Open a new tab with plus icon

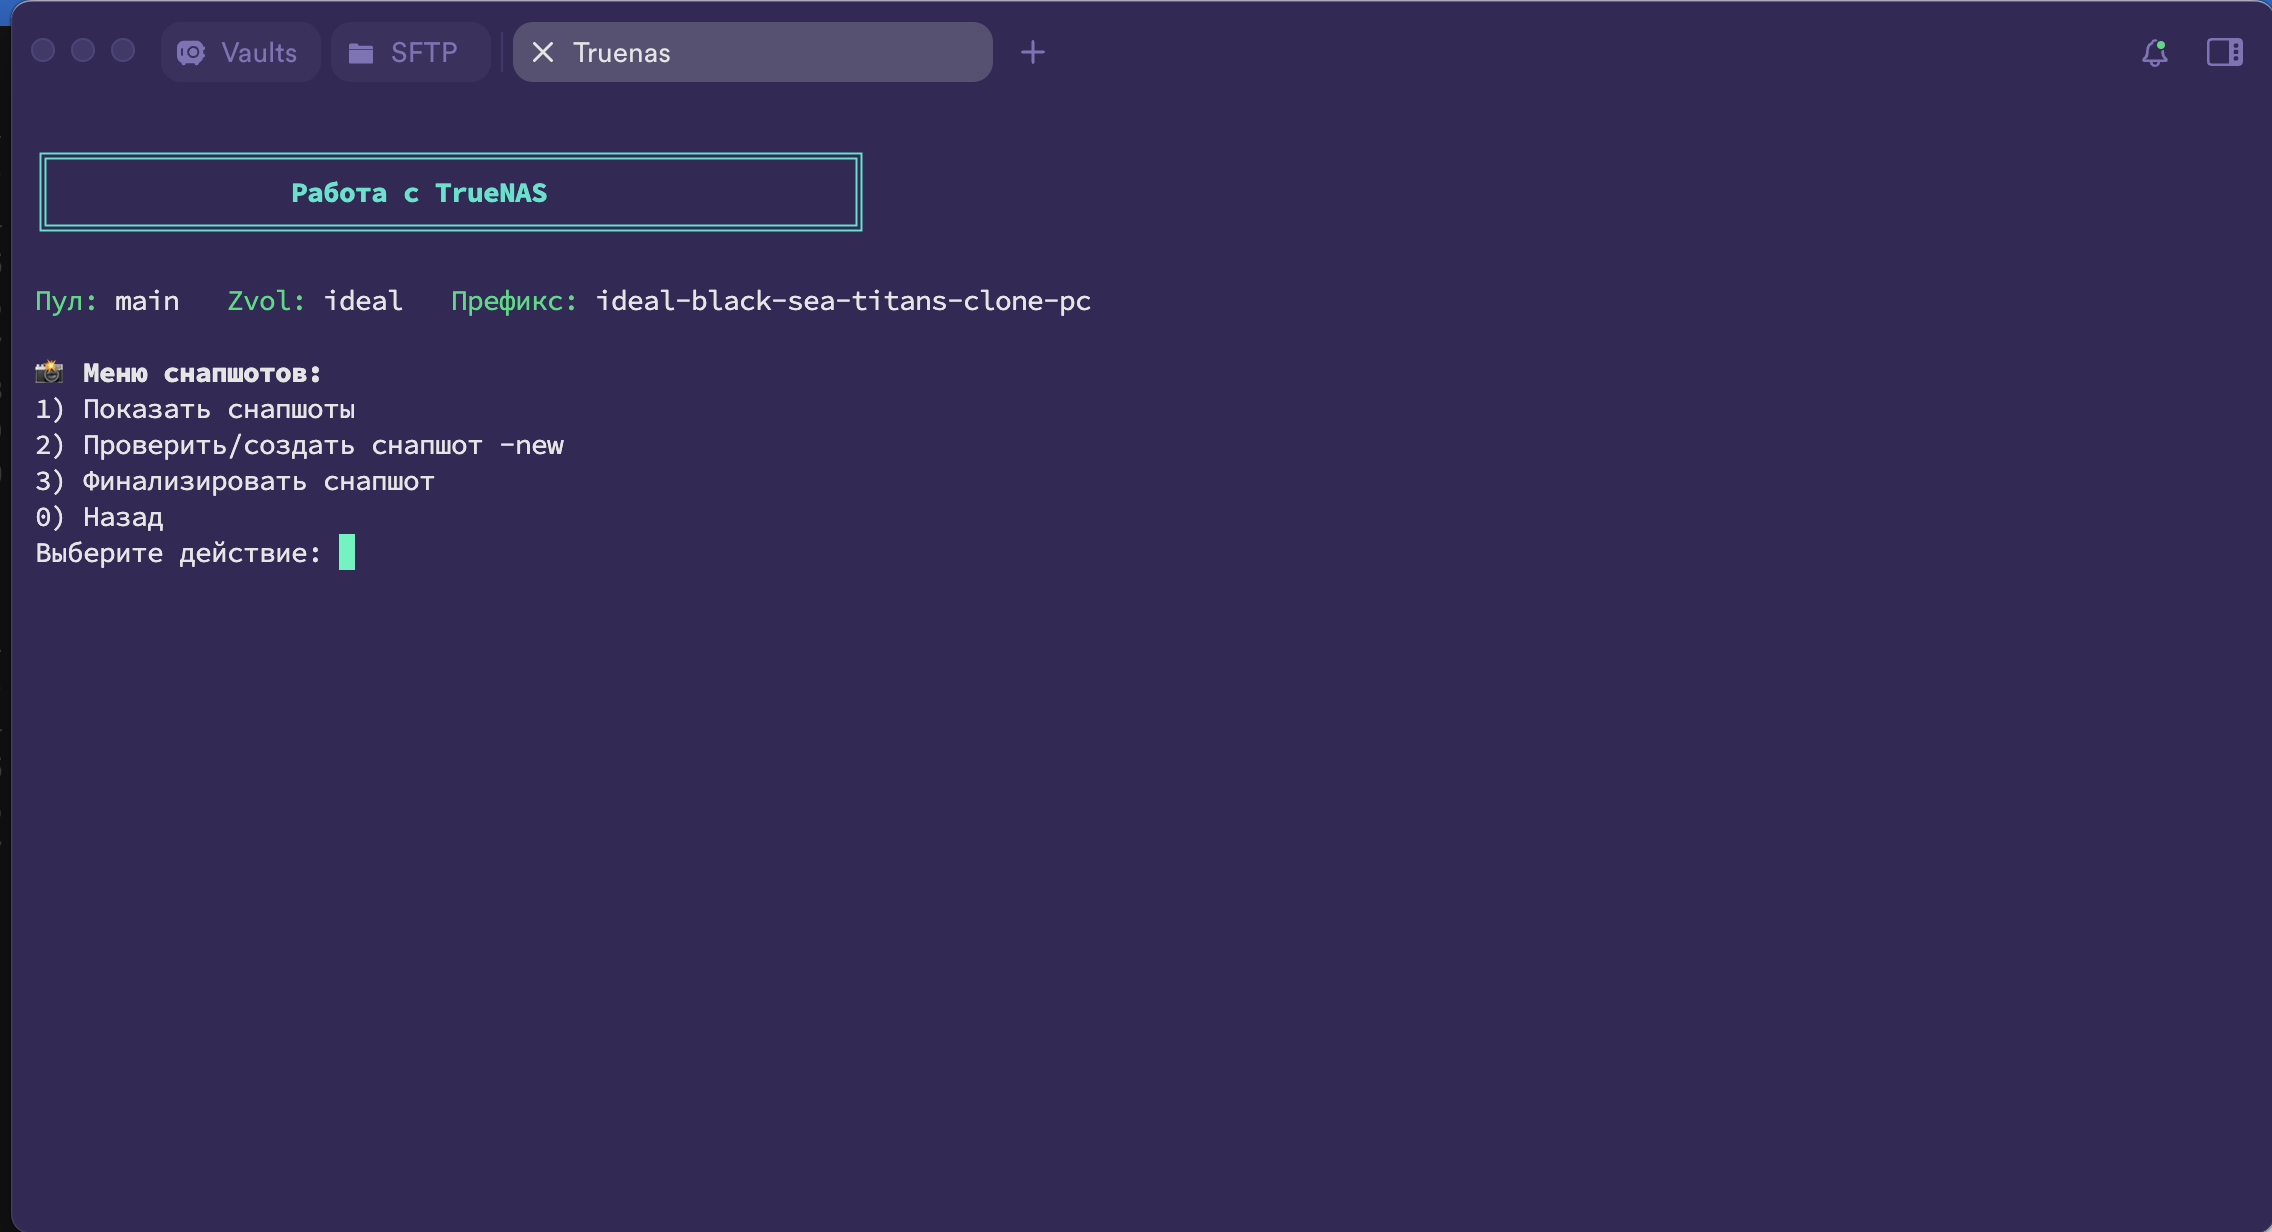coord(1033,53)
